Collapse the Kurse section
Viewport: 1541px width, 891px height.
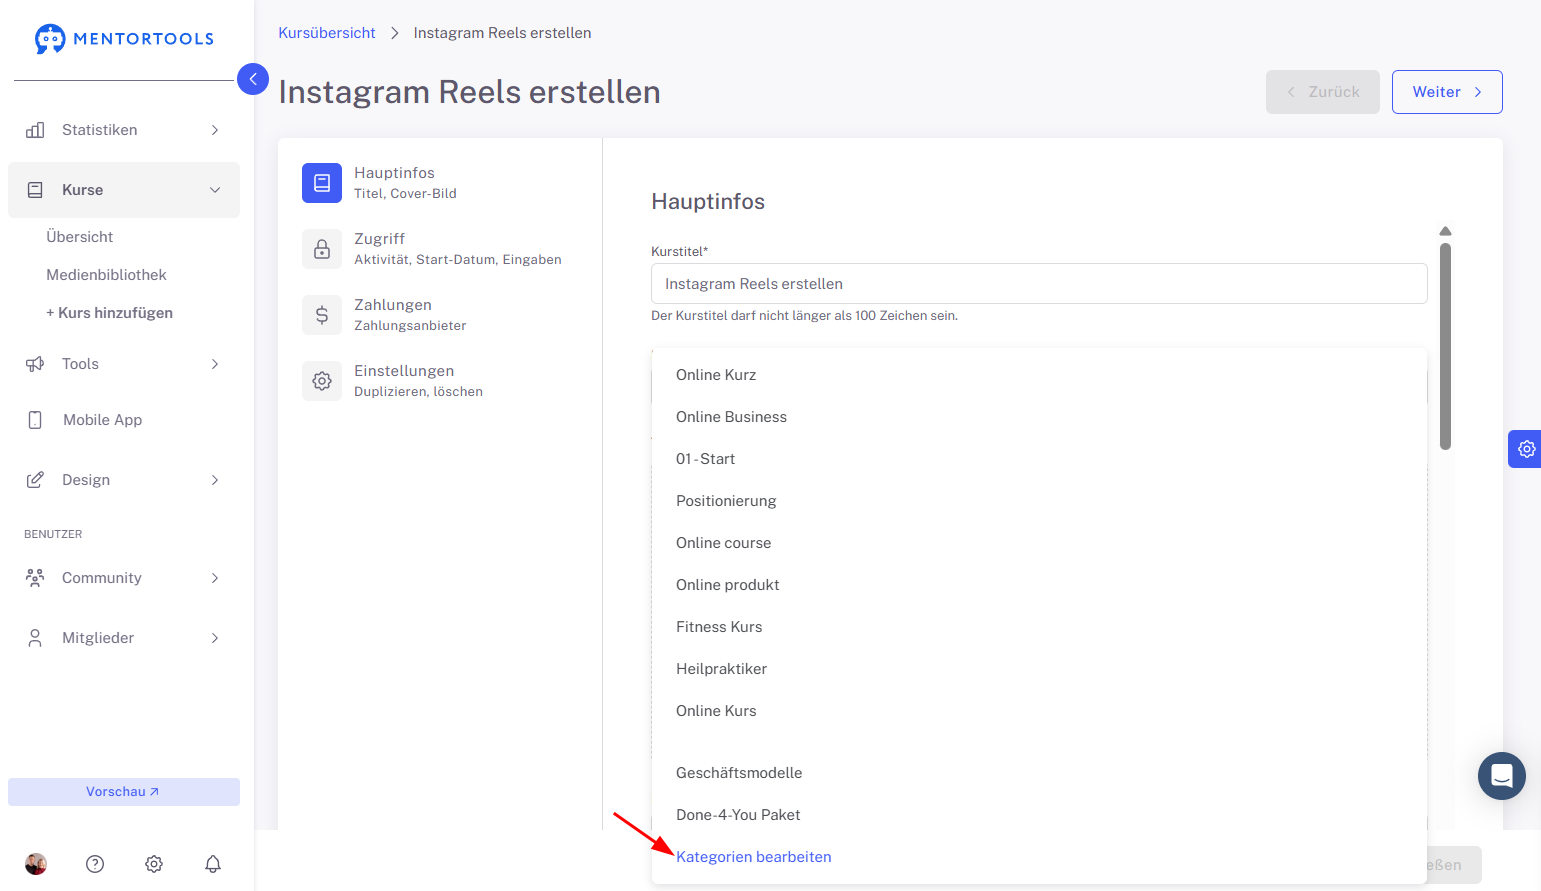(x=123, y=190)
